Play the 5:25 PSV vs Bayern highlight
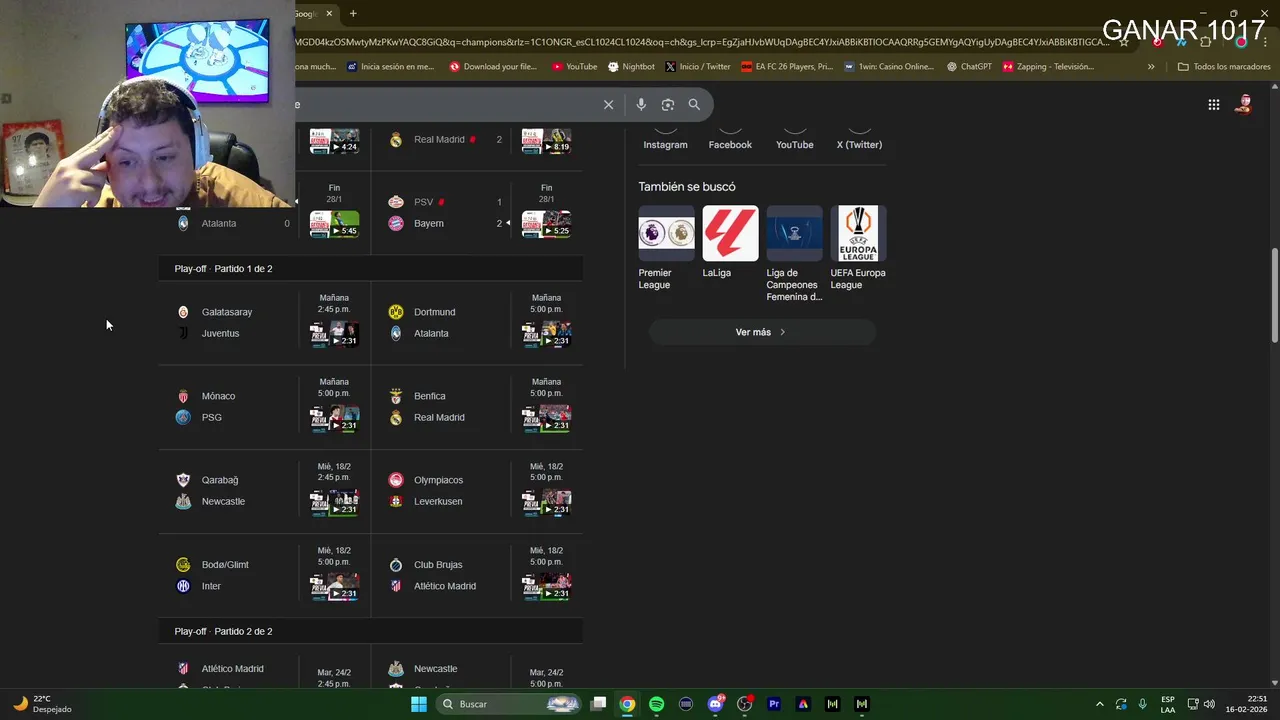This screenshot has height=720, width=1280. click(x=546, y=224)
